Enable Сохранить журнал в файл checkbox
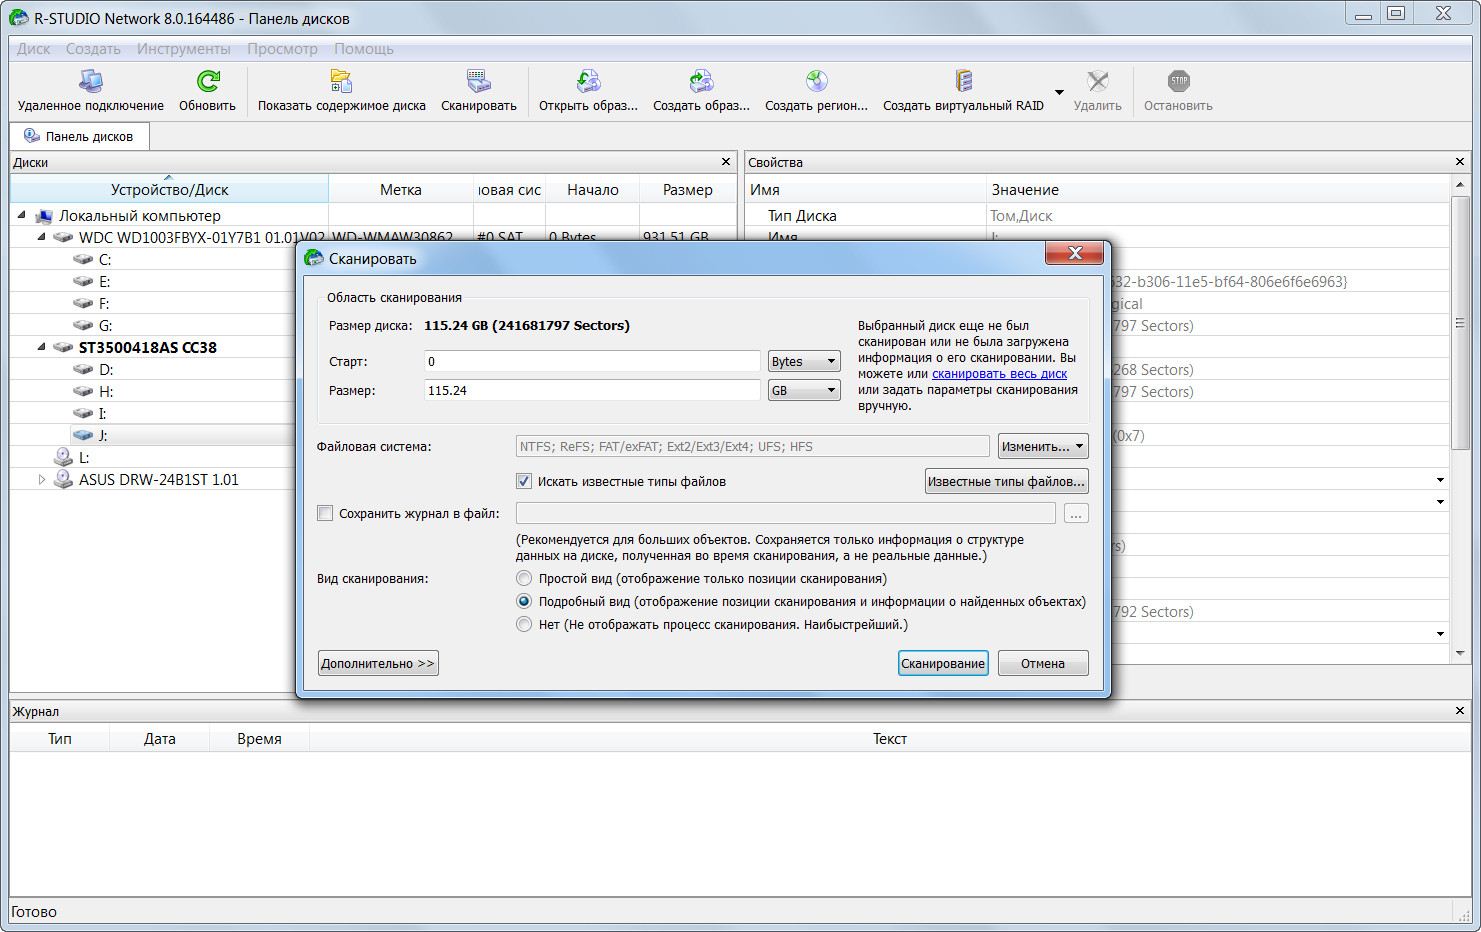Viewport: 1481px width, 932px height. pos(325,513)
